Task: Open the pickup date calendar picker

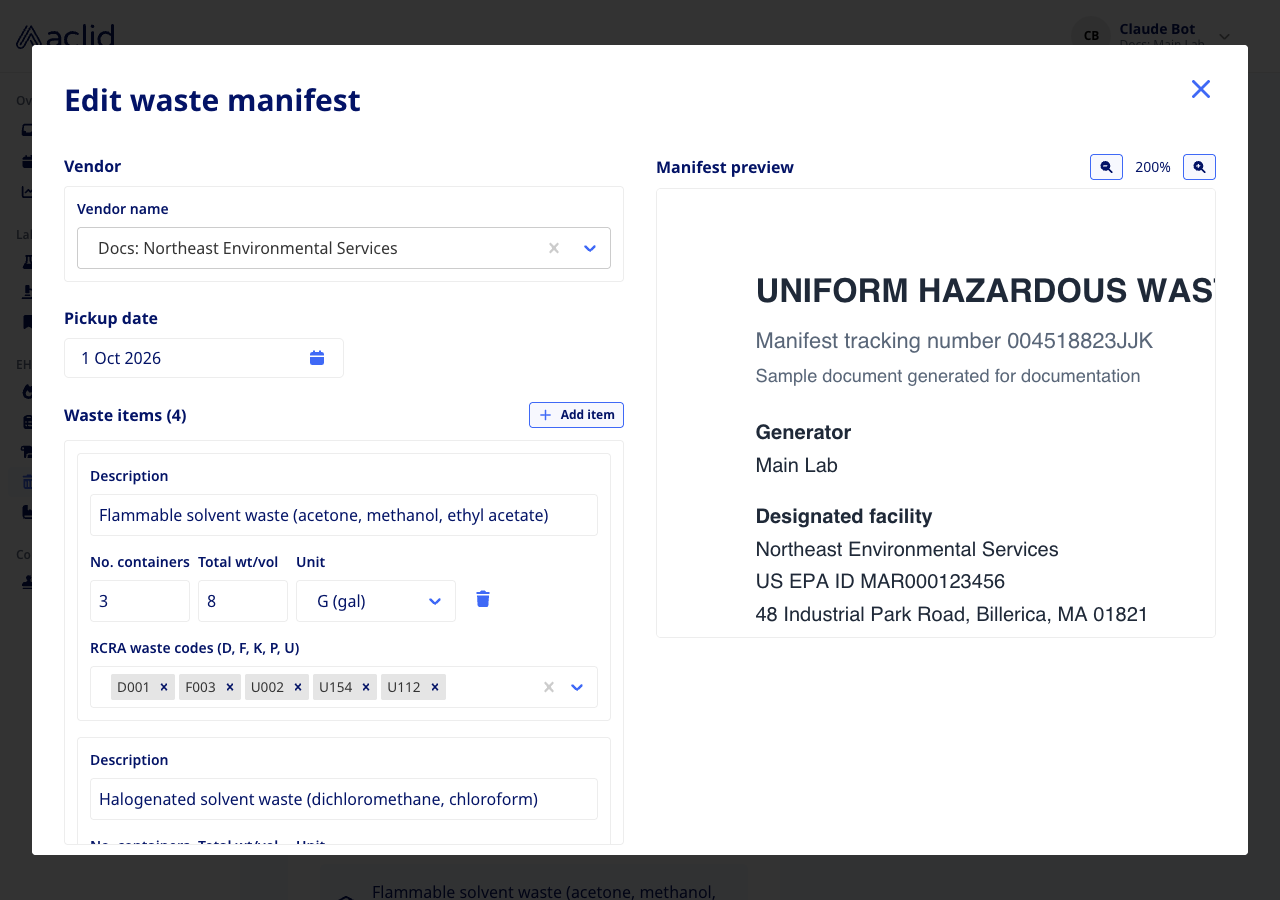Action: (317, 358)
